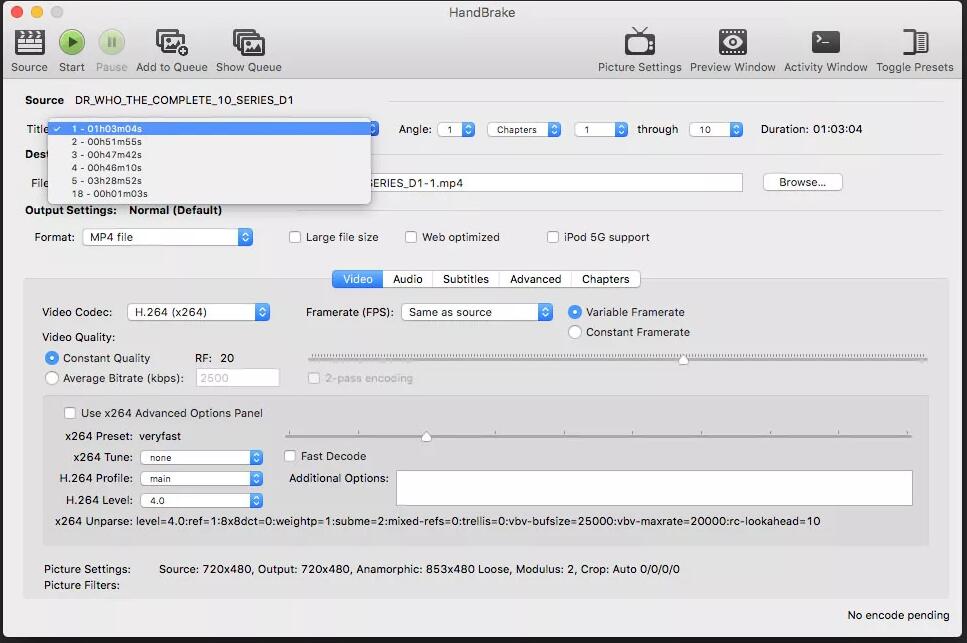The width and height of the screenshot is (967, 643).
Task: Select Average Bitrate (kbps) radio button
Action: pyautogui.click(x=52, y=378)
